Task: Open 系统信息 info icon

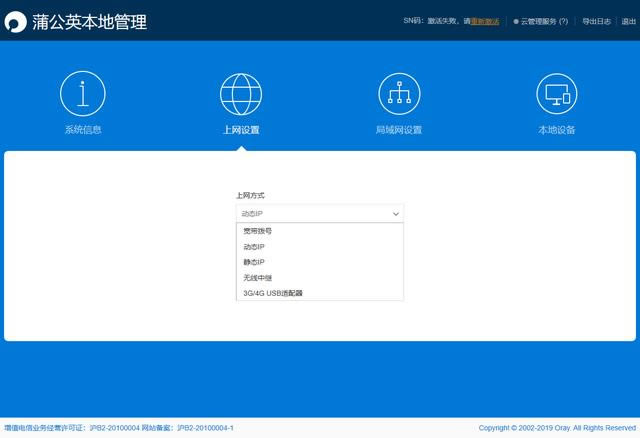Action: (x=83, y=93)
